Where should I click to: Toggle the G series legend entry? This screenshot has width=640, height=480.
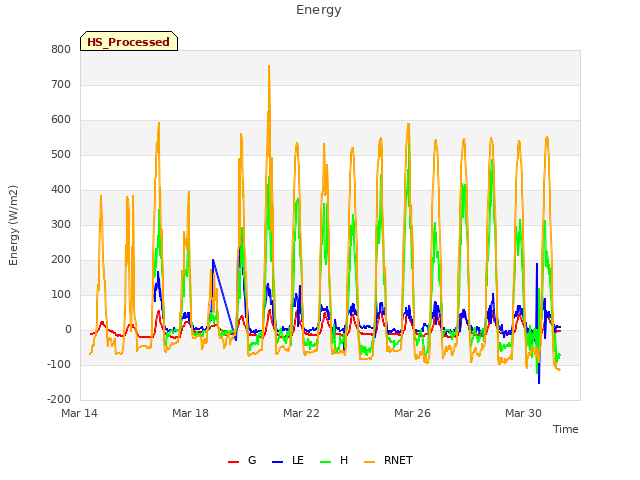click(242, 460)
